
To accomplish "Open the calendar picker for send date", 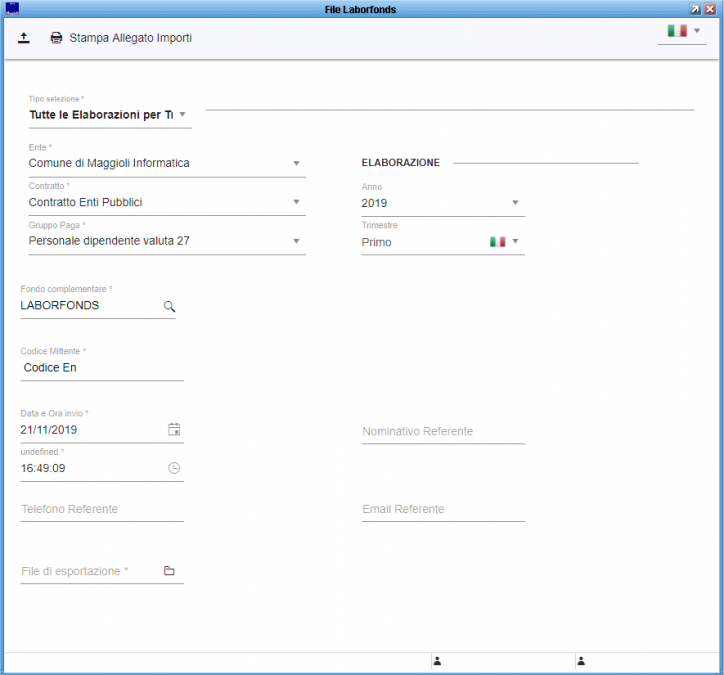I will point(174,429).
